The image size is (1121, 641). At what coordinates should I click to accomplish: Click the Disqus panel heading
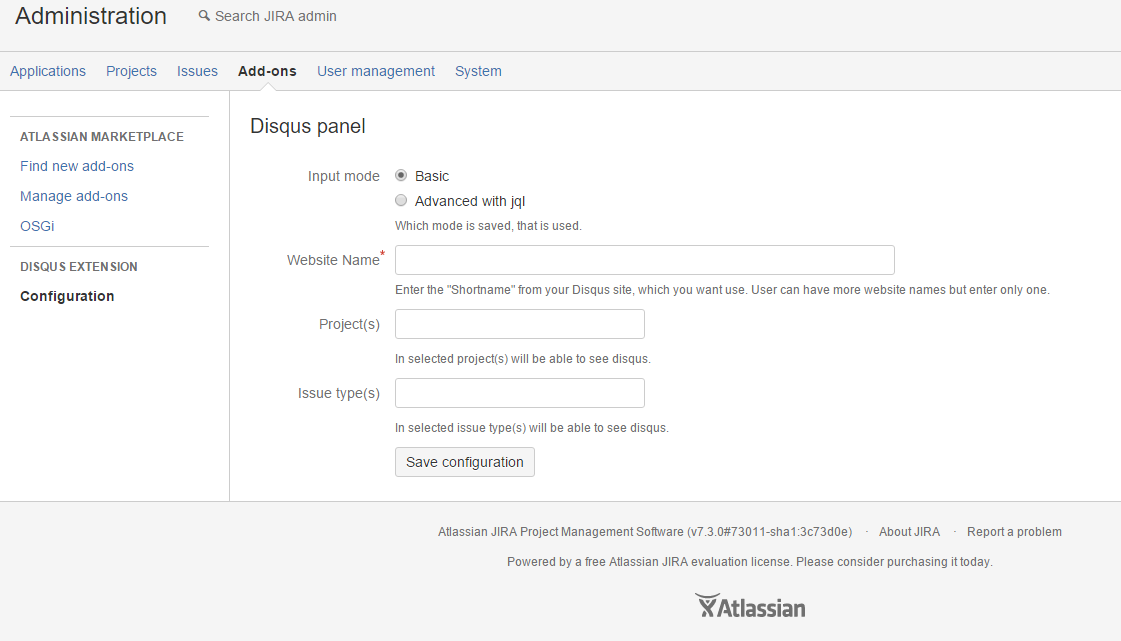click(x=307, y=126)
